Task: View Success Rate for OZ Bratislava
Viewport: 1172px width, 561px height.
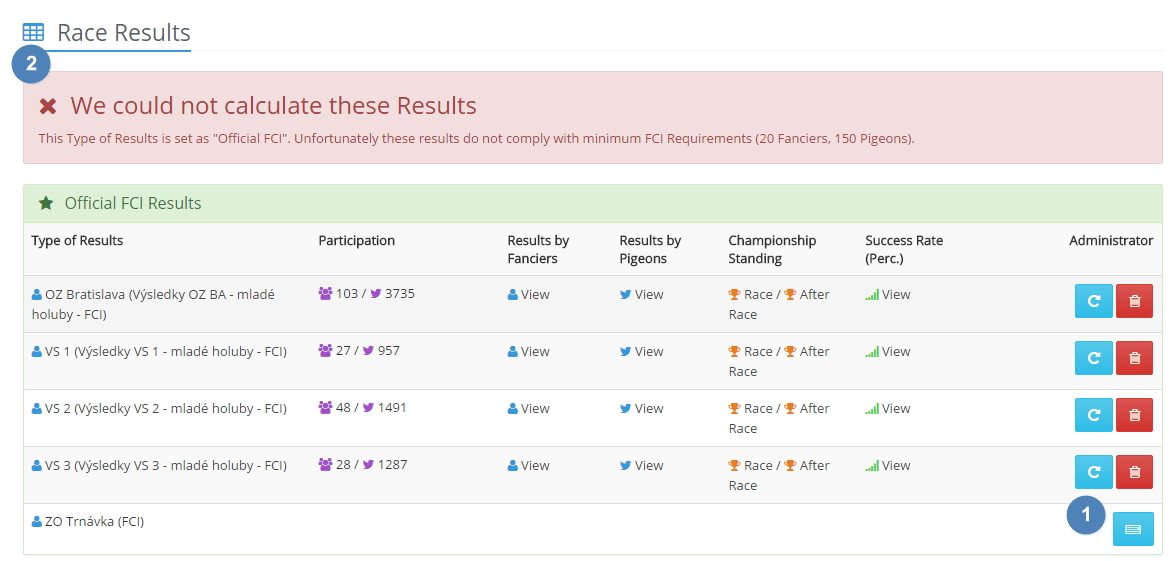Action: click(x=895, y=295)
